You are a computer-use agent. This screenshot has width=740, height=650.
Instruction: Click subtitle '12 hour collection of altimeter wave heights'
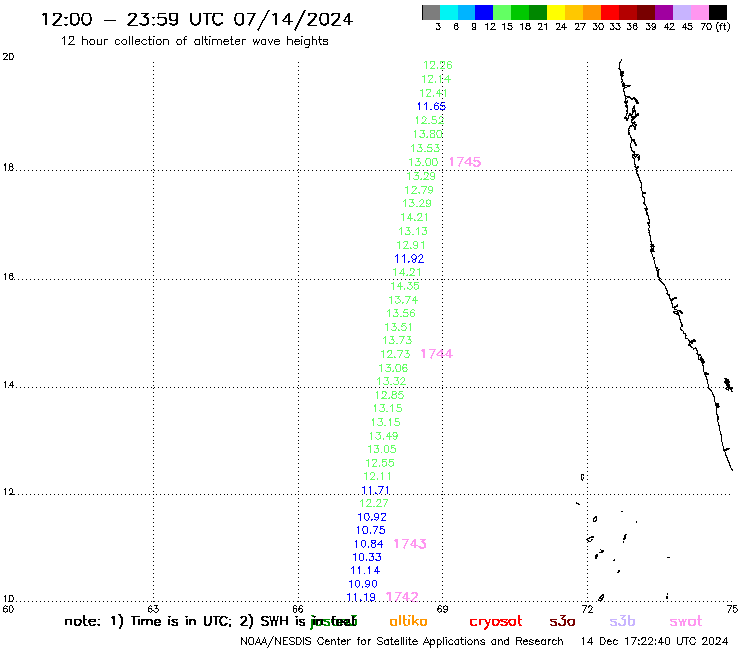(194, 41)
